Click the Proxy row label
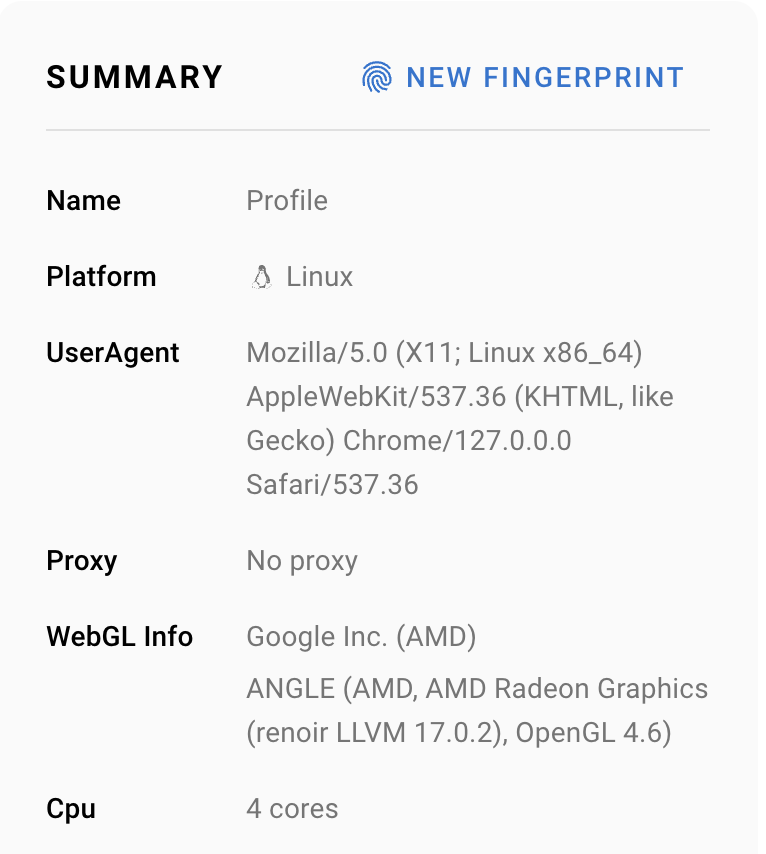Screen dimensions: 766x854 tap(81, 561)
